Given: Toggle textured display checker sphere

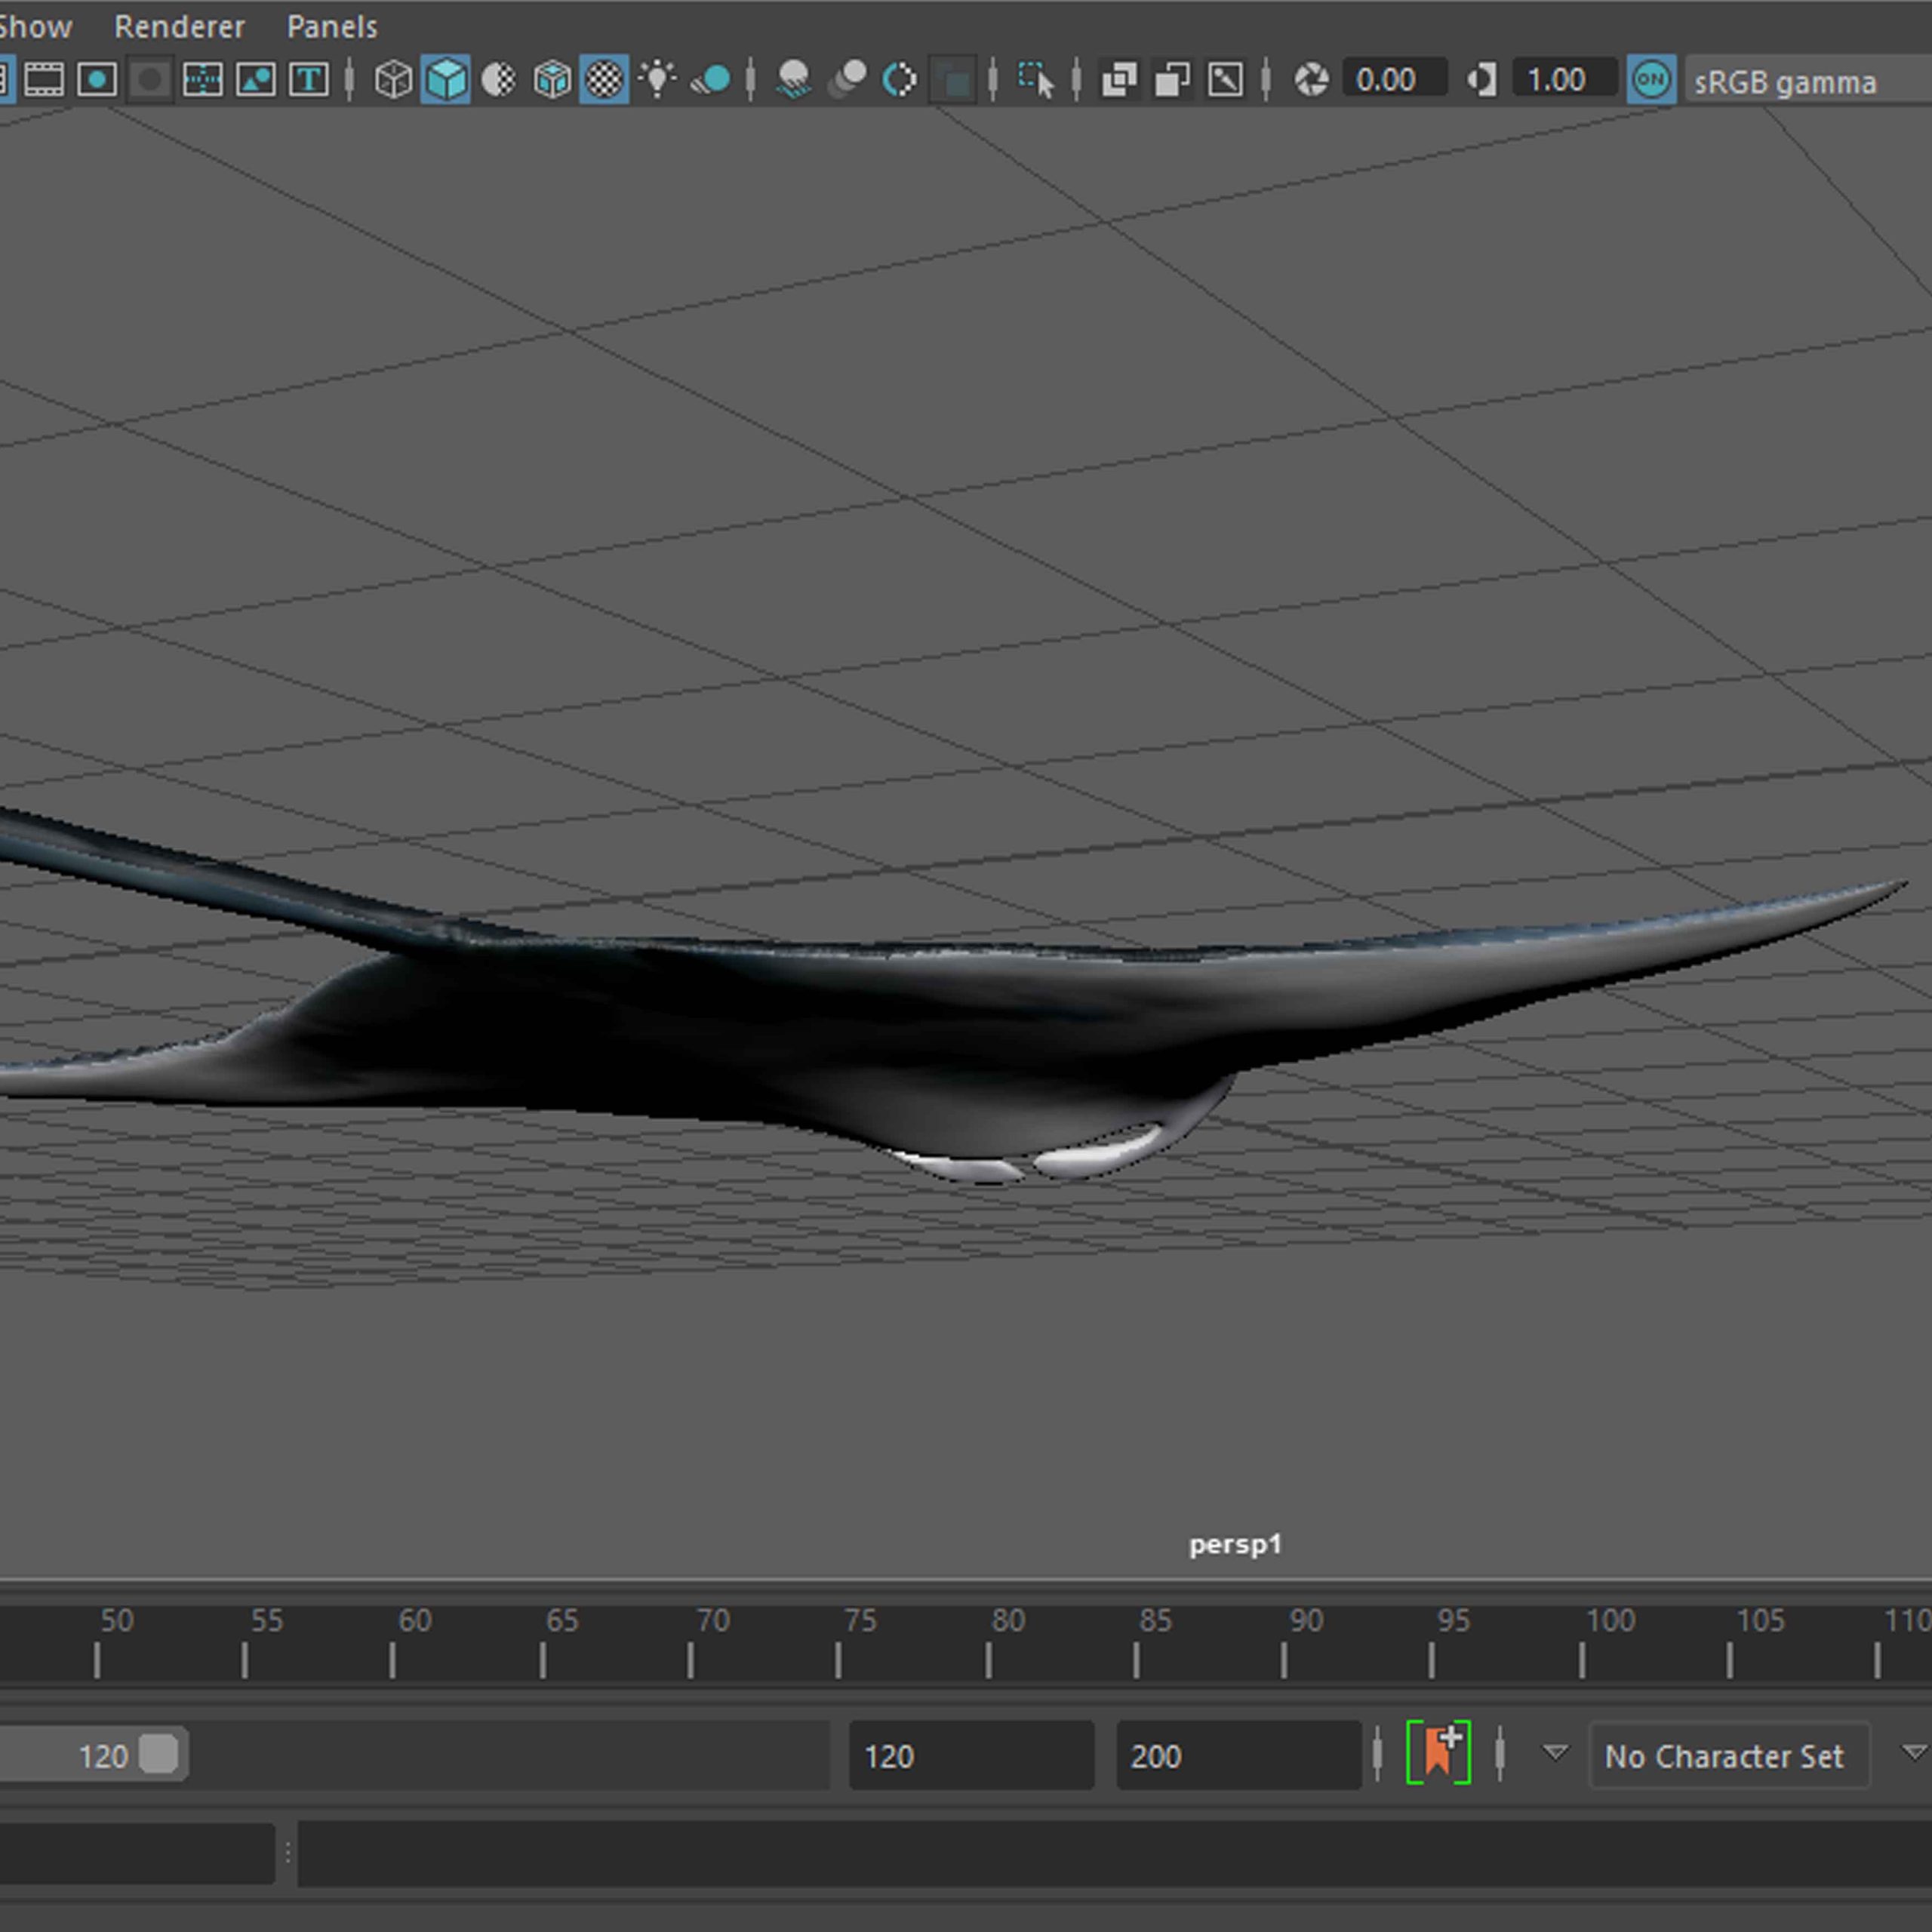Looking at the screenshot, I should click(604, 80).
